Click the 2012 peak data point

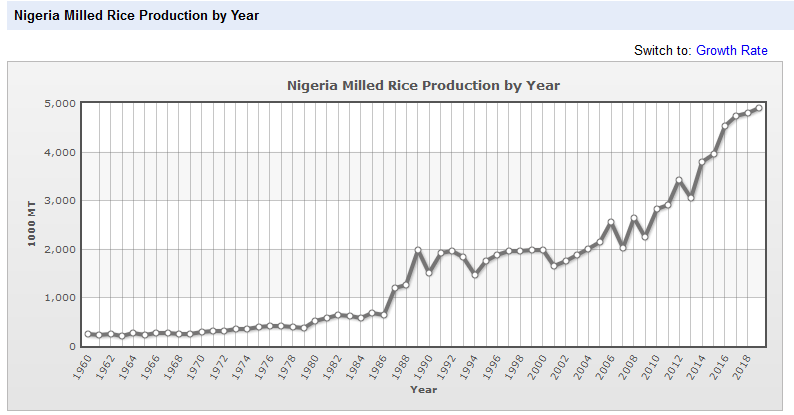click(679, 180)
